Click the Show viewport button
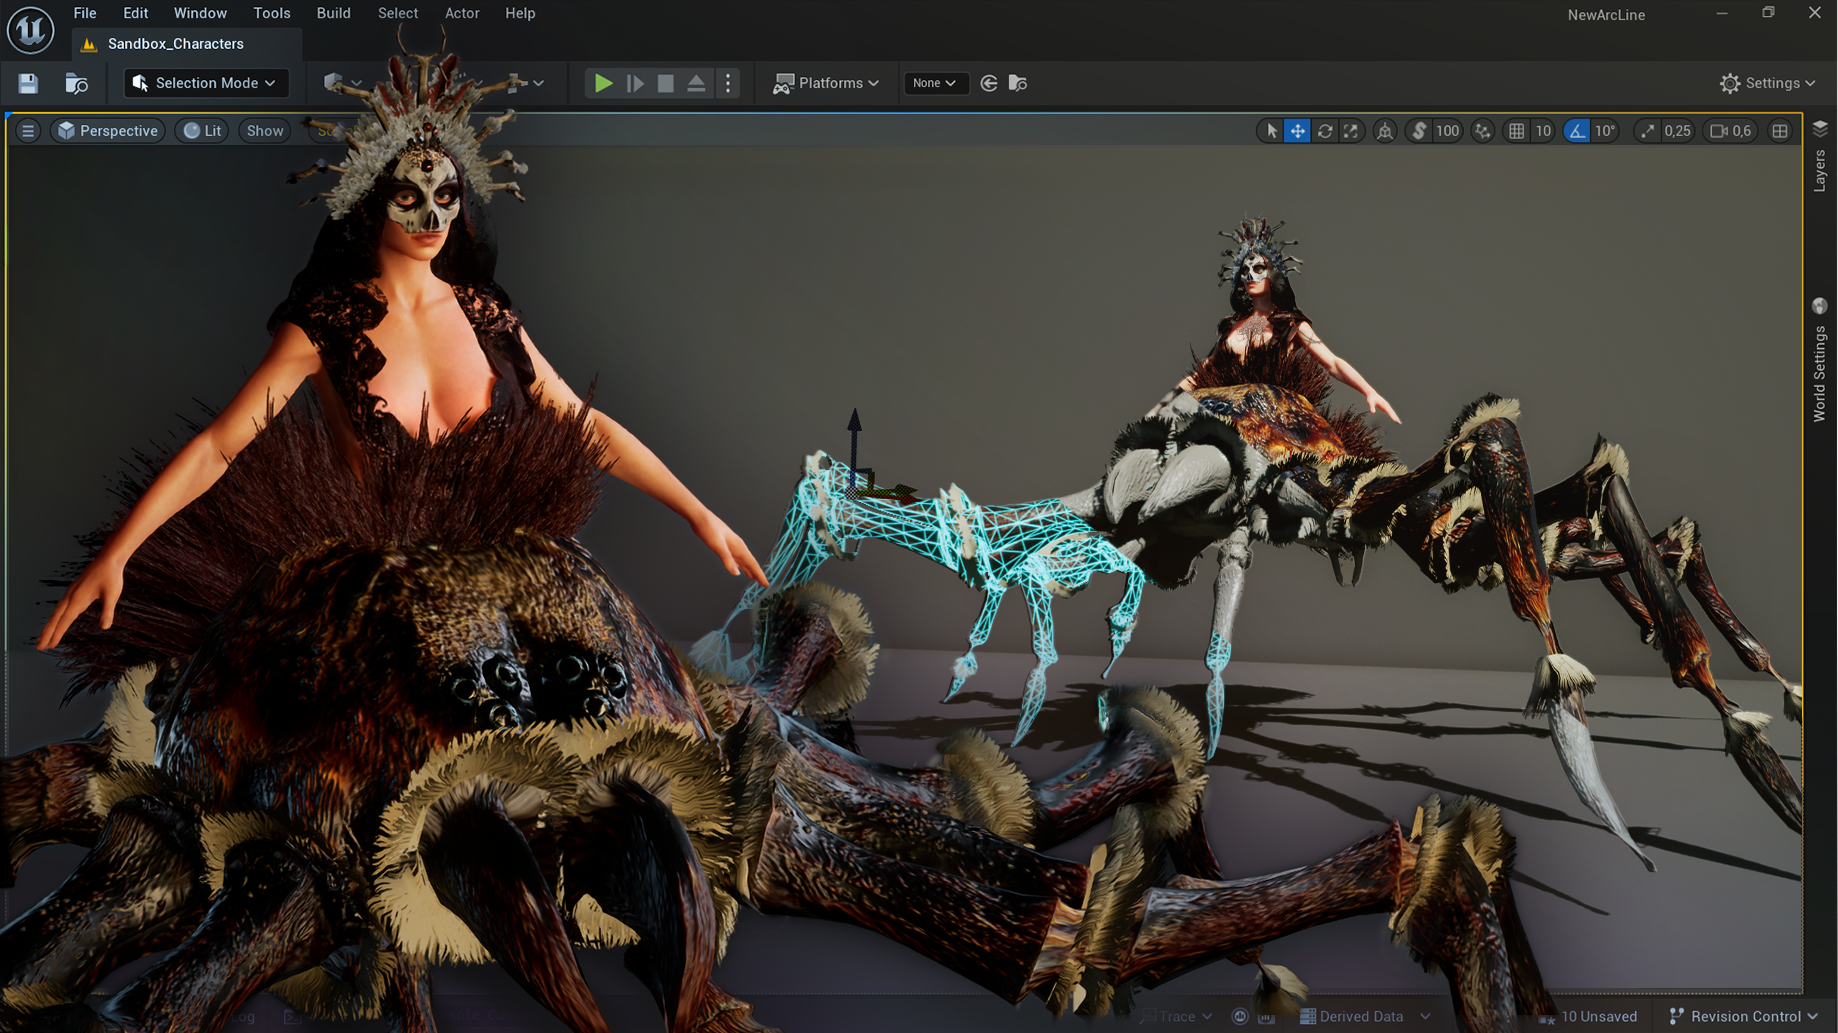The height and width of the screenshot is (1033, 1838). coord(265,131)
